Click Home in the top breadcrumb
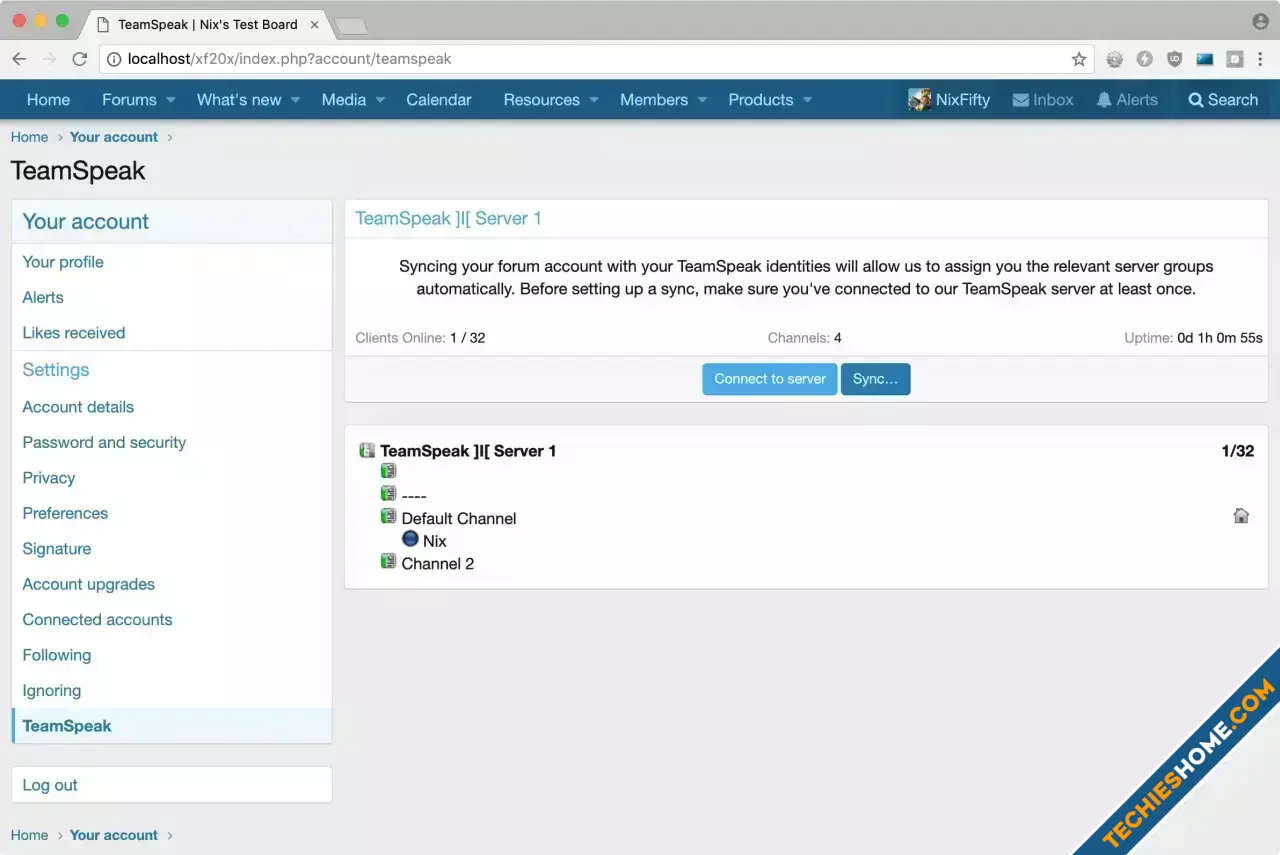 tap(29, 137)
